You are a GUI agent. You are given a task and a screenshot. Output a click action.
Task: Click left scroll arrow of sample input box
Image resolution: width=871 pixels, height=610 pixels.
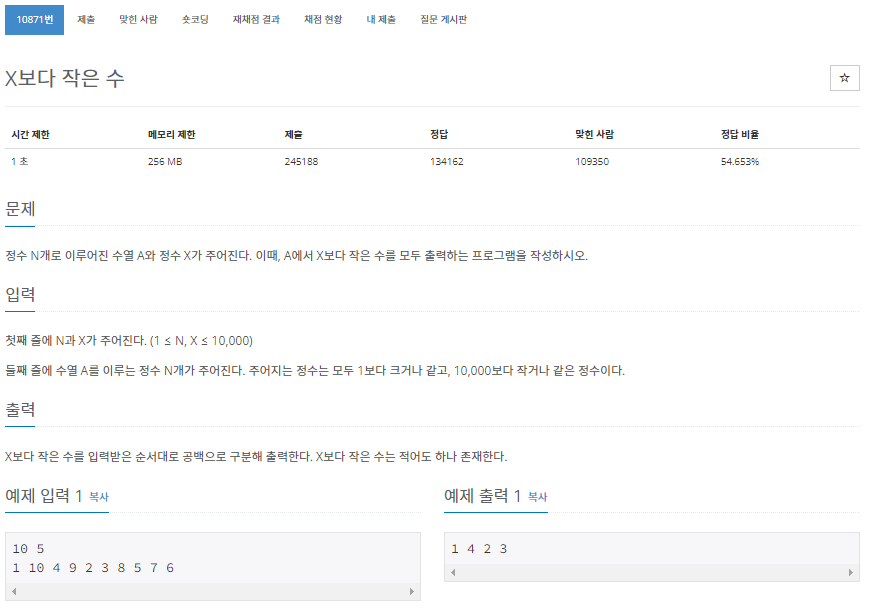14,591
